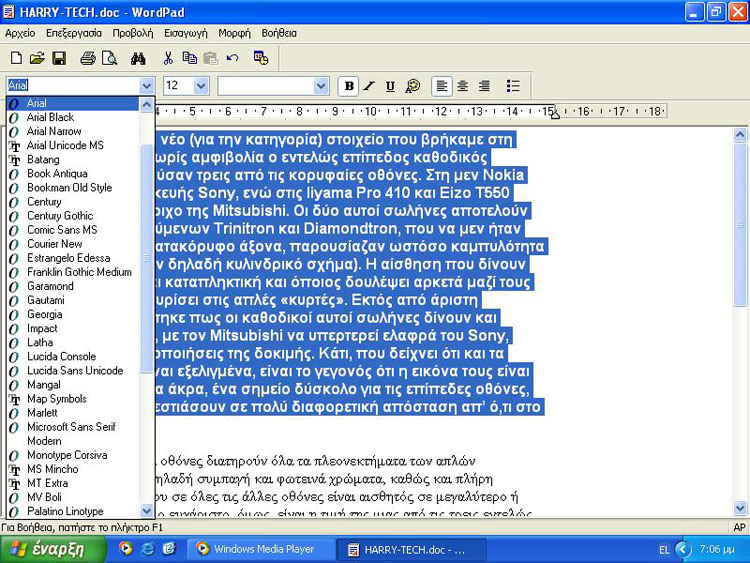The image size is (750, 563).
Task: Click HARRY-TECH.doc taskbar button
Action: click(411, 549)
